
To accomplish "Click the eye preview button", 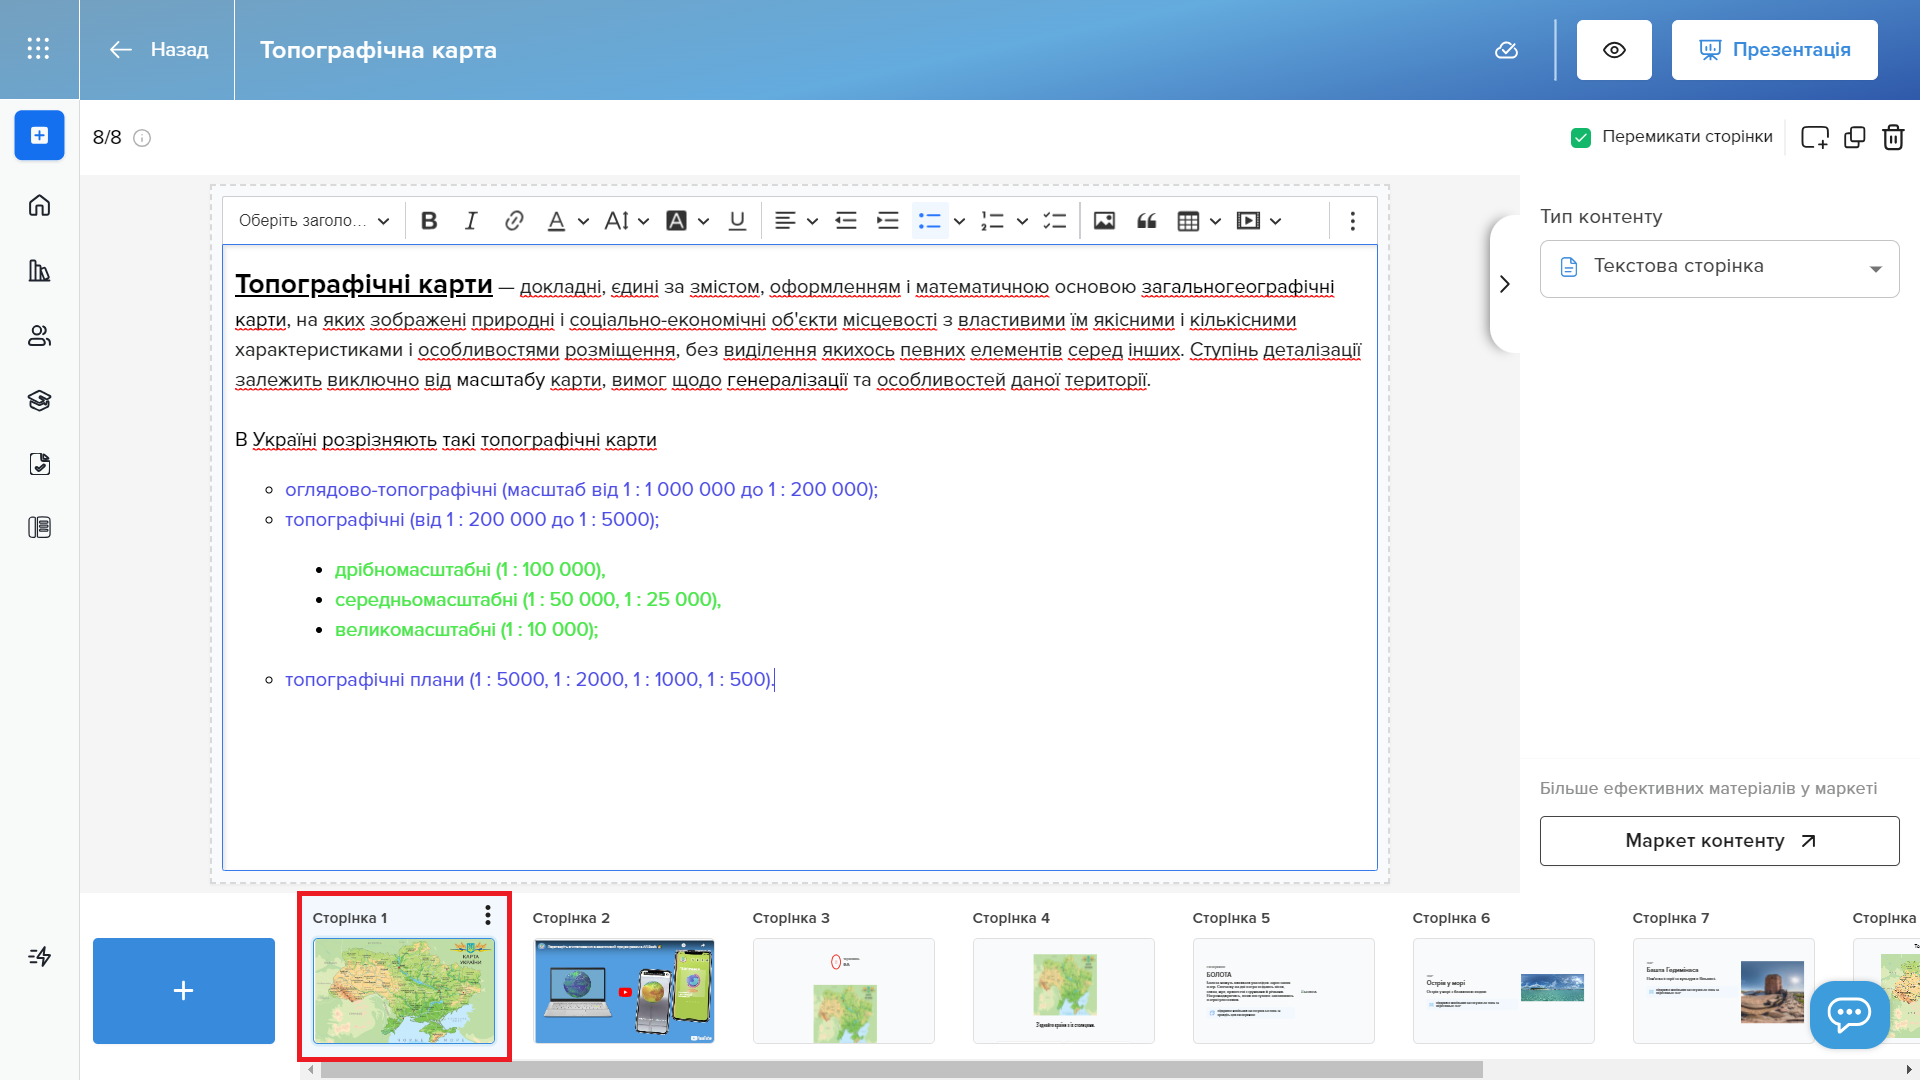I will [1614, 50].
